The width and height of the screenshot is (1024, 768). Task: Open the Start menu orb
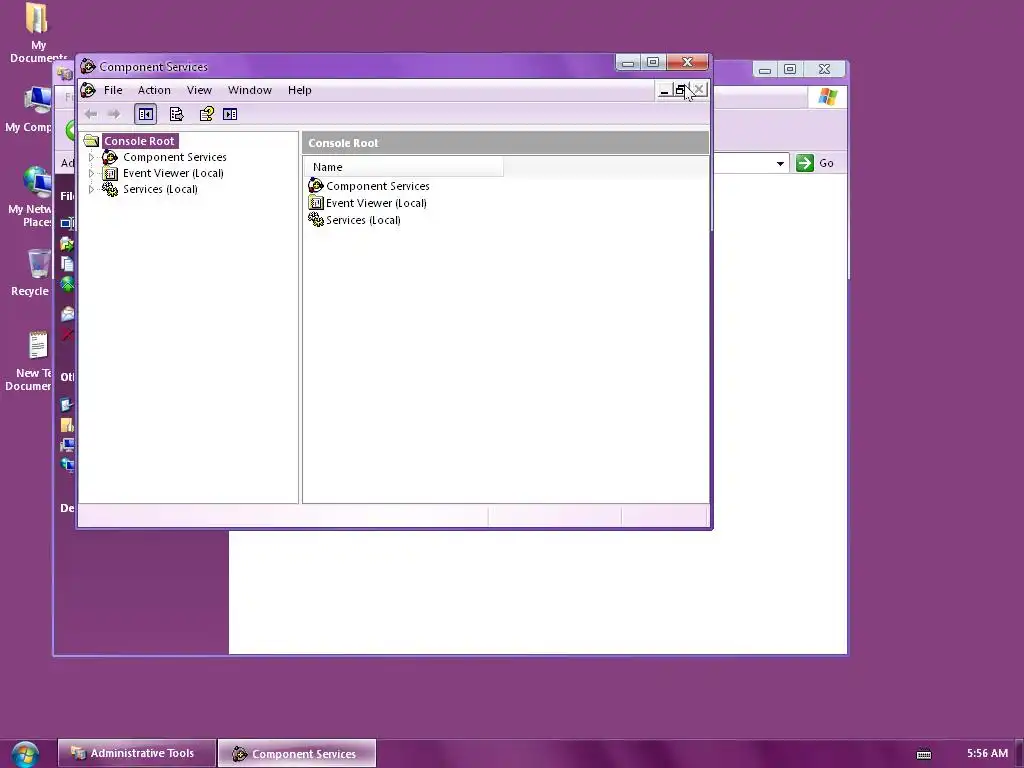pos(25,754)
